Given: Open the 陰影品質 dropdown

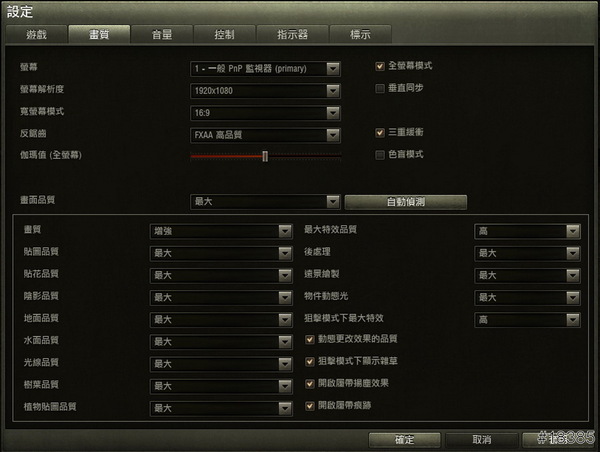Looking at the screenshot, I should click(x=221, y=297).
